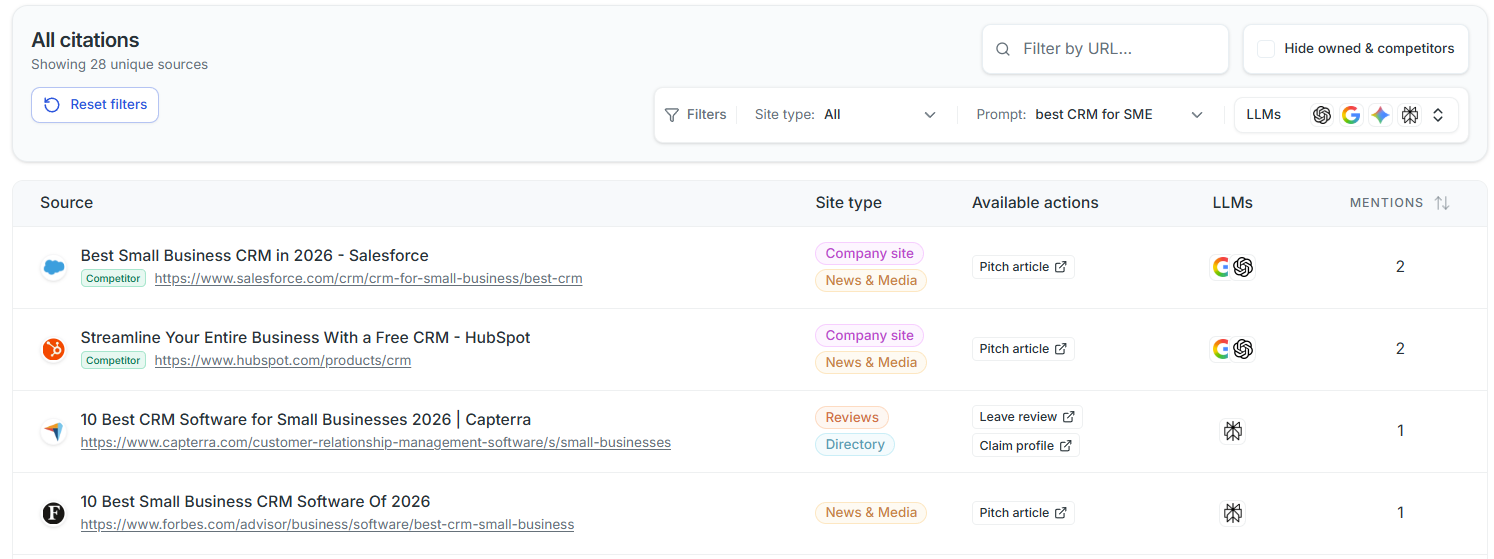Click mentions count 1 in Capterra row
Screen dimensions: 1494x559
pyautogui.click(x=1400, y=431)
